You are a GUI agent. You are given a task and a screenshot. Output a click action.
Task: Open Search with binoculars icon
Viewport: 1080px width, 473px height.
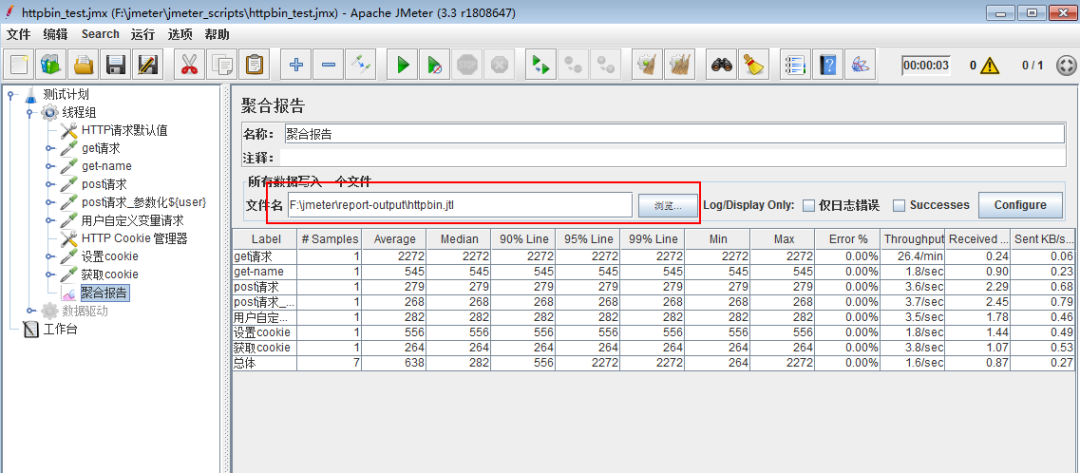click(722, 65)
